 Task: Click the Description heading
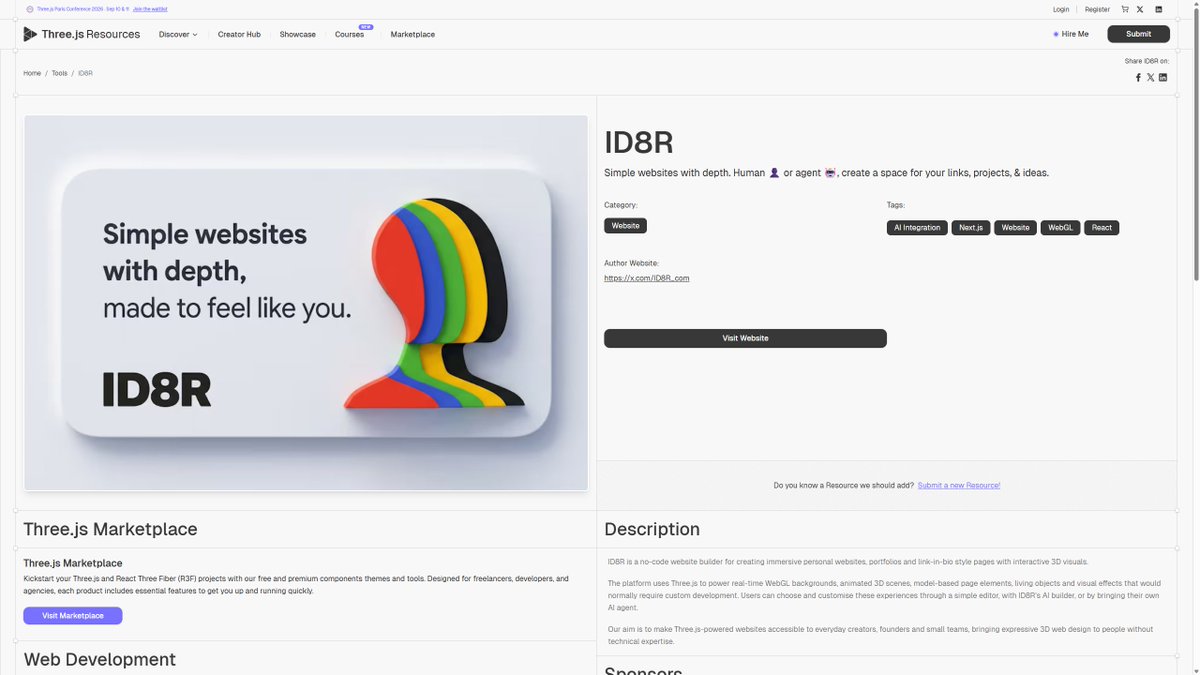[x=652, y=529]
